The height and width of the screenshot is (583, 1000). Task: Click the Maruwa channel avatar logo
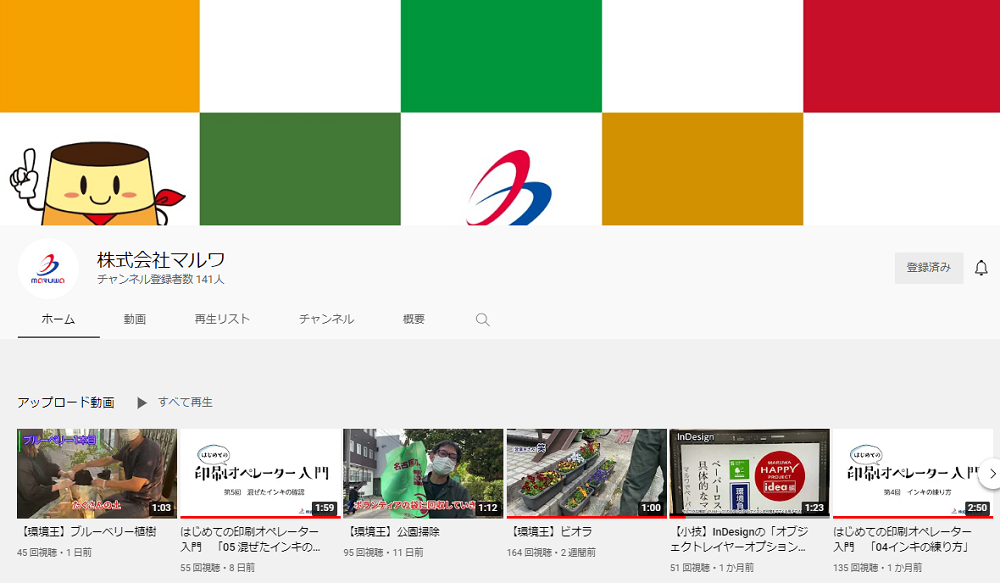(x=48, y=269)
